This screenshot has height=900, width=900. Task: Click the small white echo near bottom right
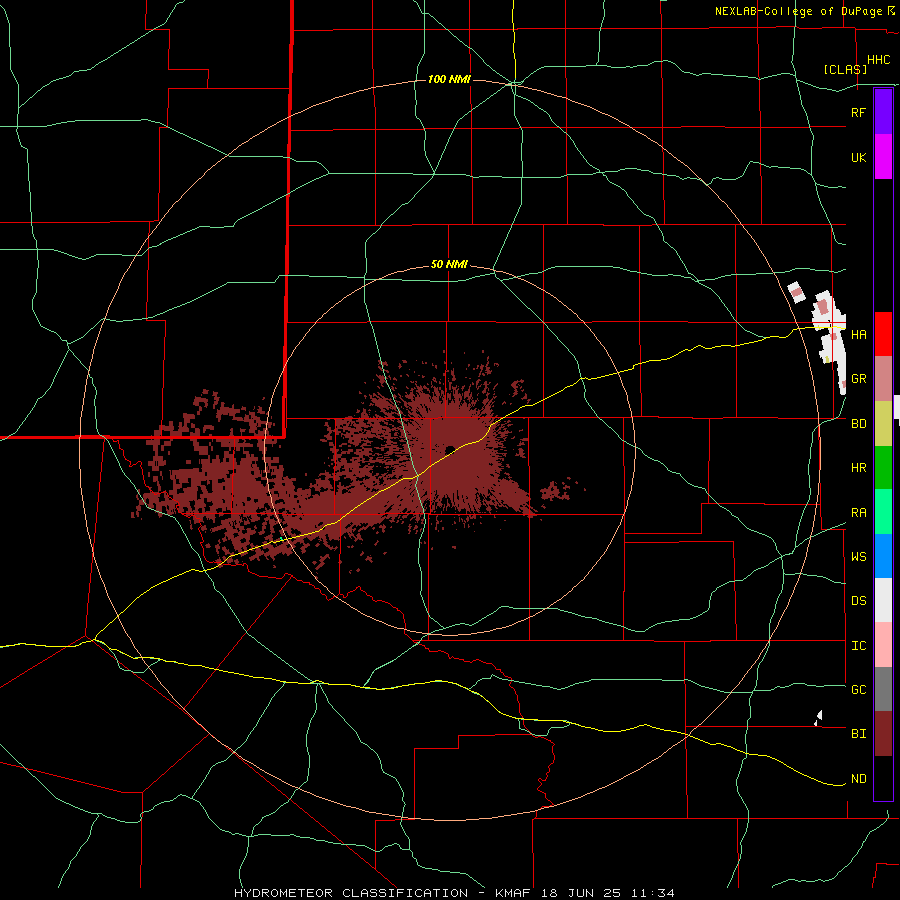[x=818, y=717]
